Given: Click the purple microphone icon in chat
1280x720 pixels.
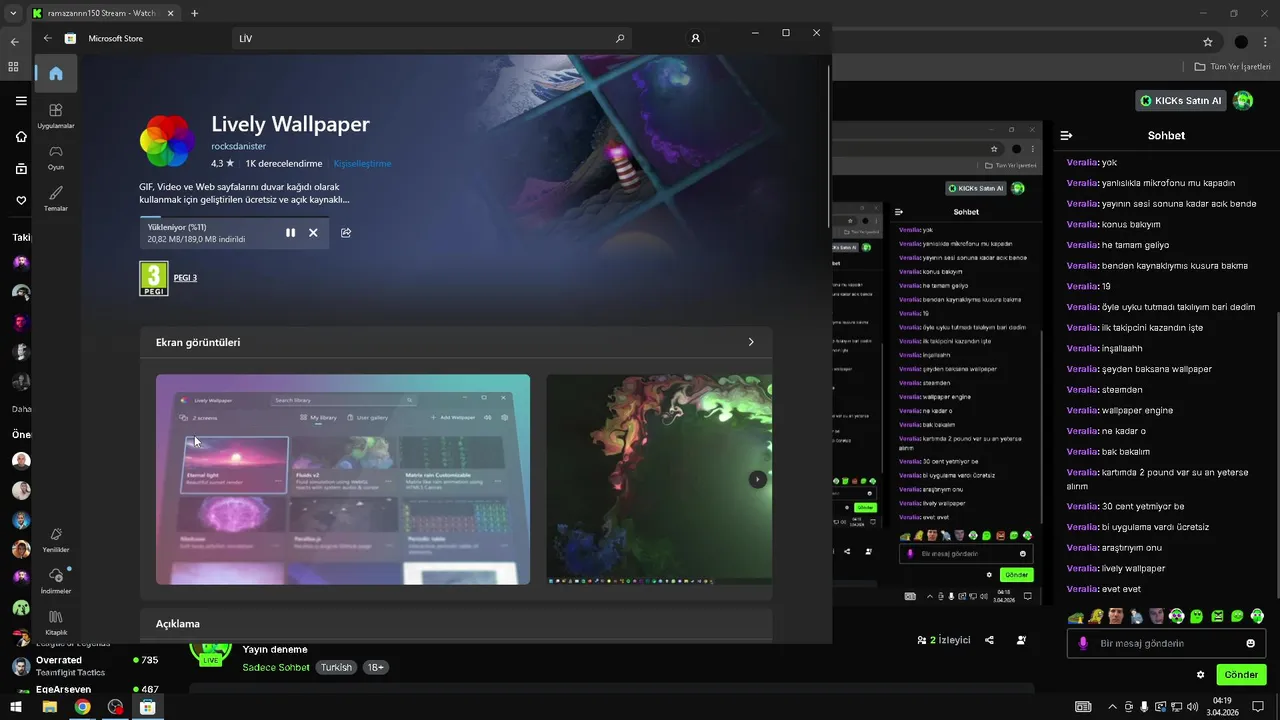Looking at the screenshot, I should pyautogui.click(x=1082, y=643).
